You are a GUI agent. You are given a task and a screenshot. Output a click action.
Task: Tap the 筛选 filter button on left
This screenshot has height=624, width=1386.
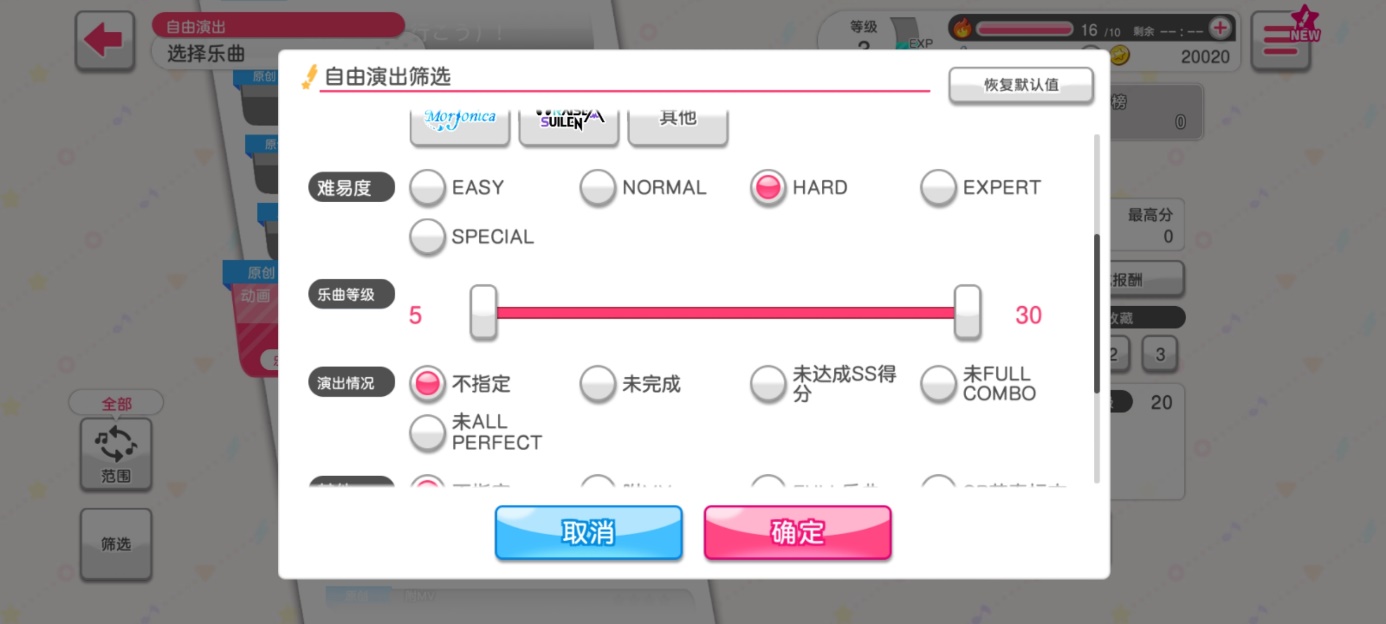116,544
